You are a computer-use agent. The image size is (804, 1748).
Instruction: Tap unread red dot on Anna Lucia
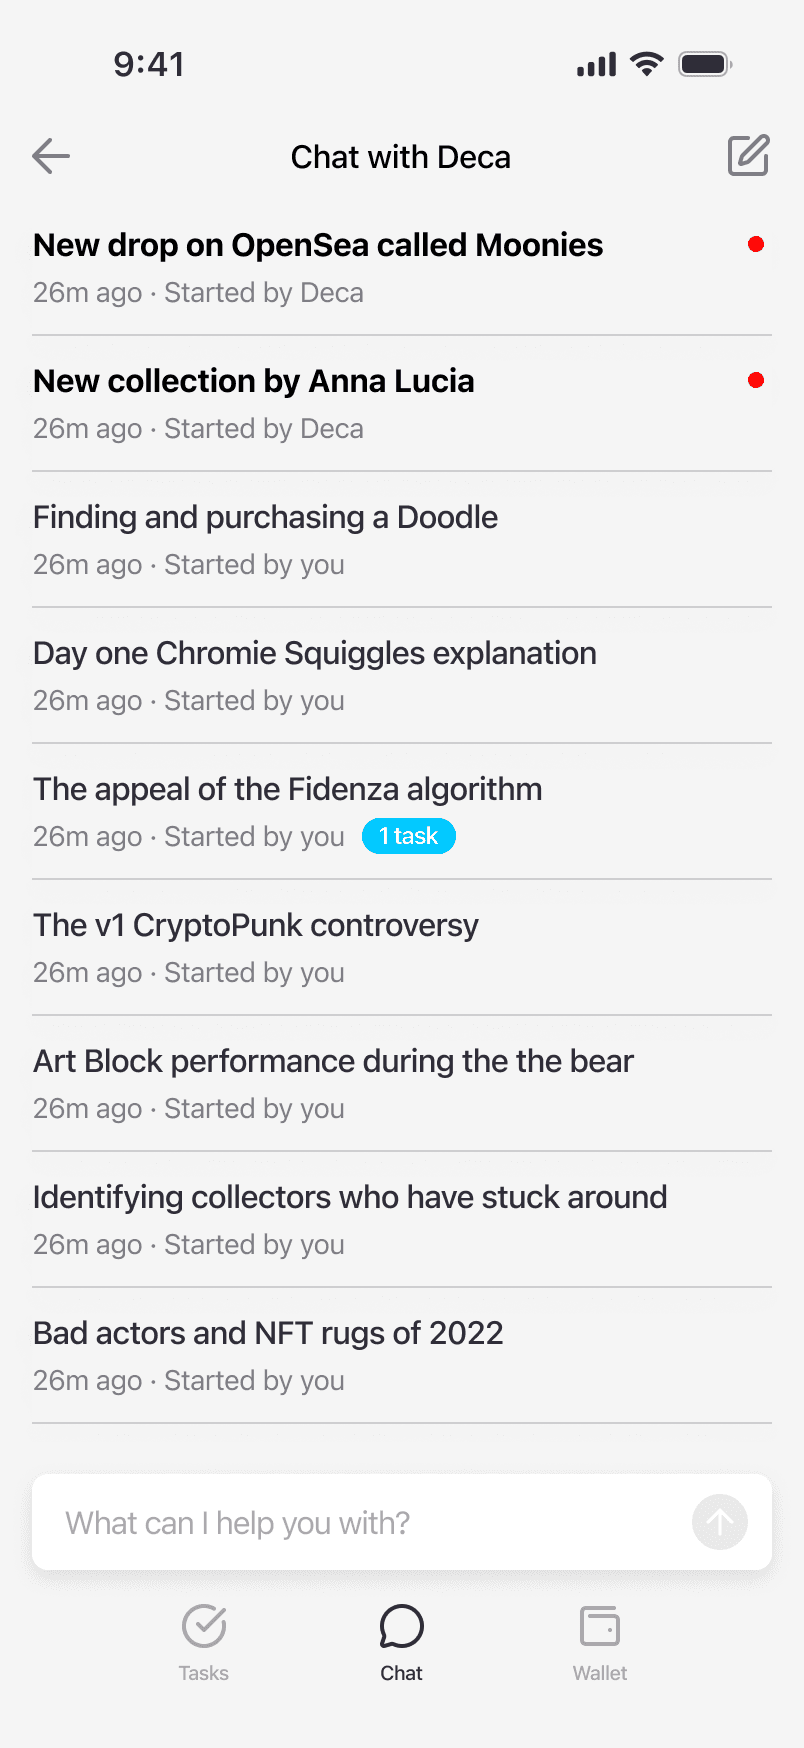point(756,380)
